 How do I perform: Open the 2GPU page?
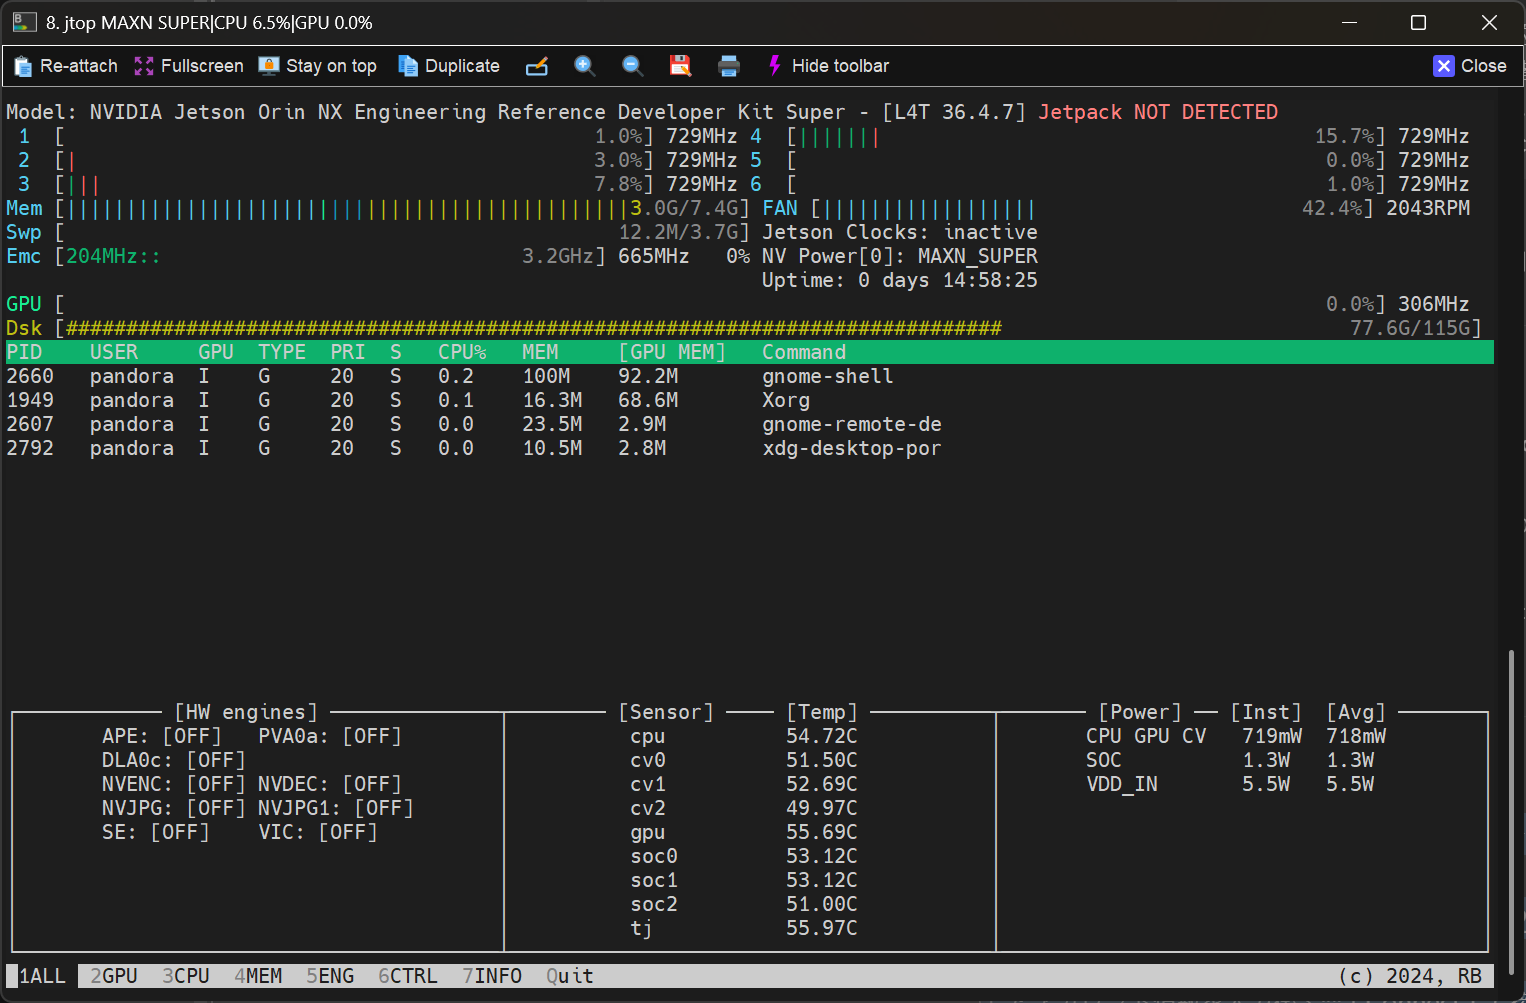click(114, 976)
